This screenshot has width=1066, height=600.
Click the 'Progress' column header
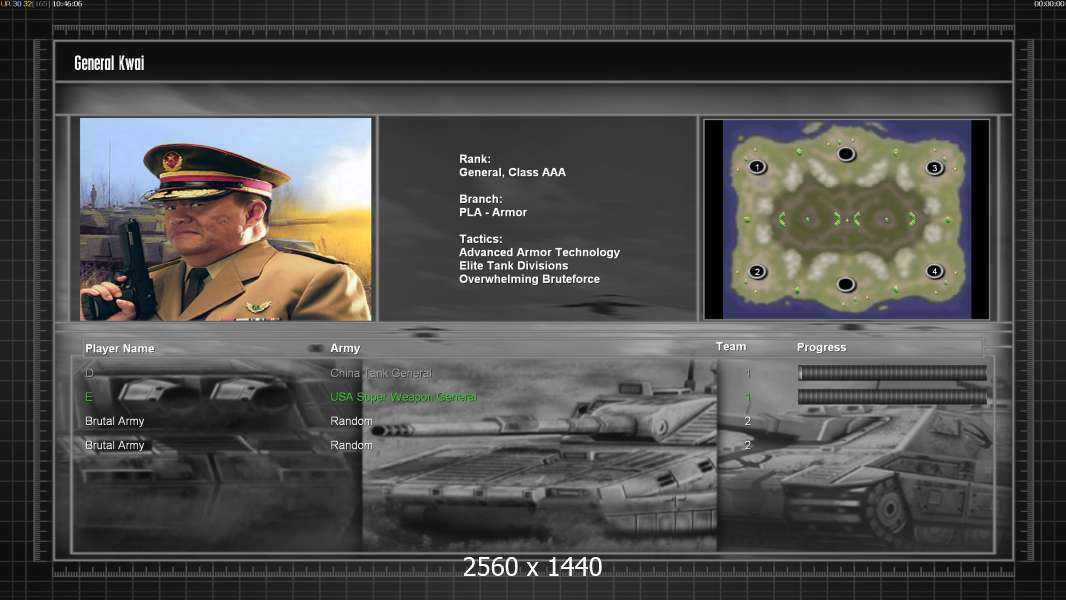821,347
